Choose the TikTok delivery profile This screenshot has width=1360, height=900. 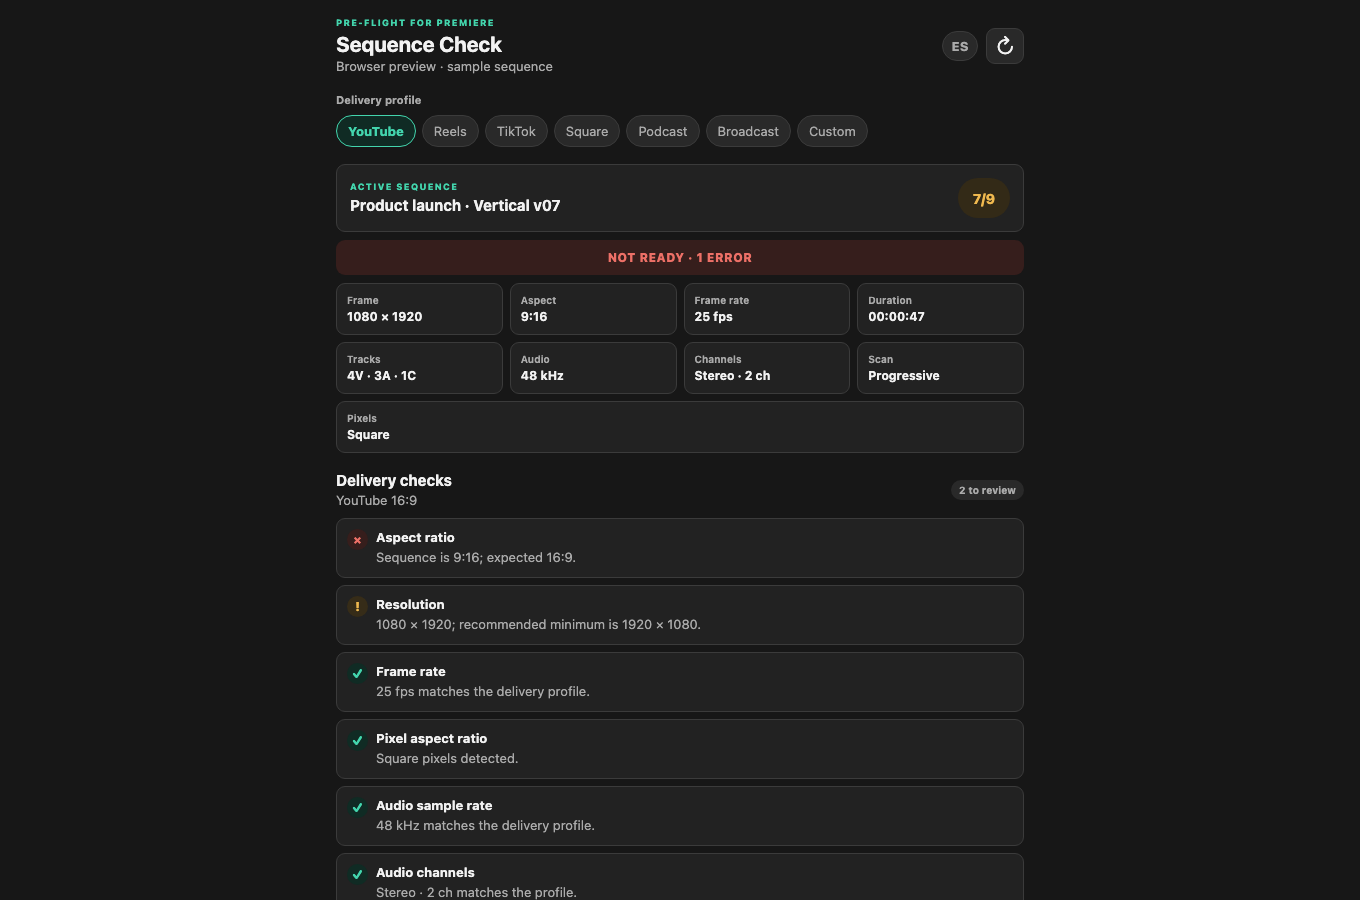pyautogui.click(x=516, y=131)
